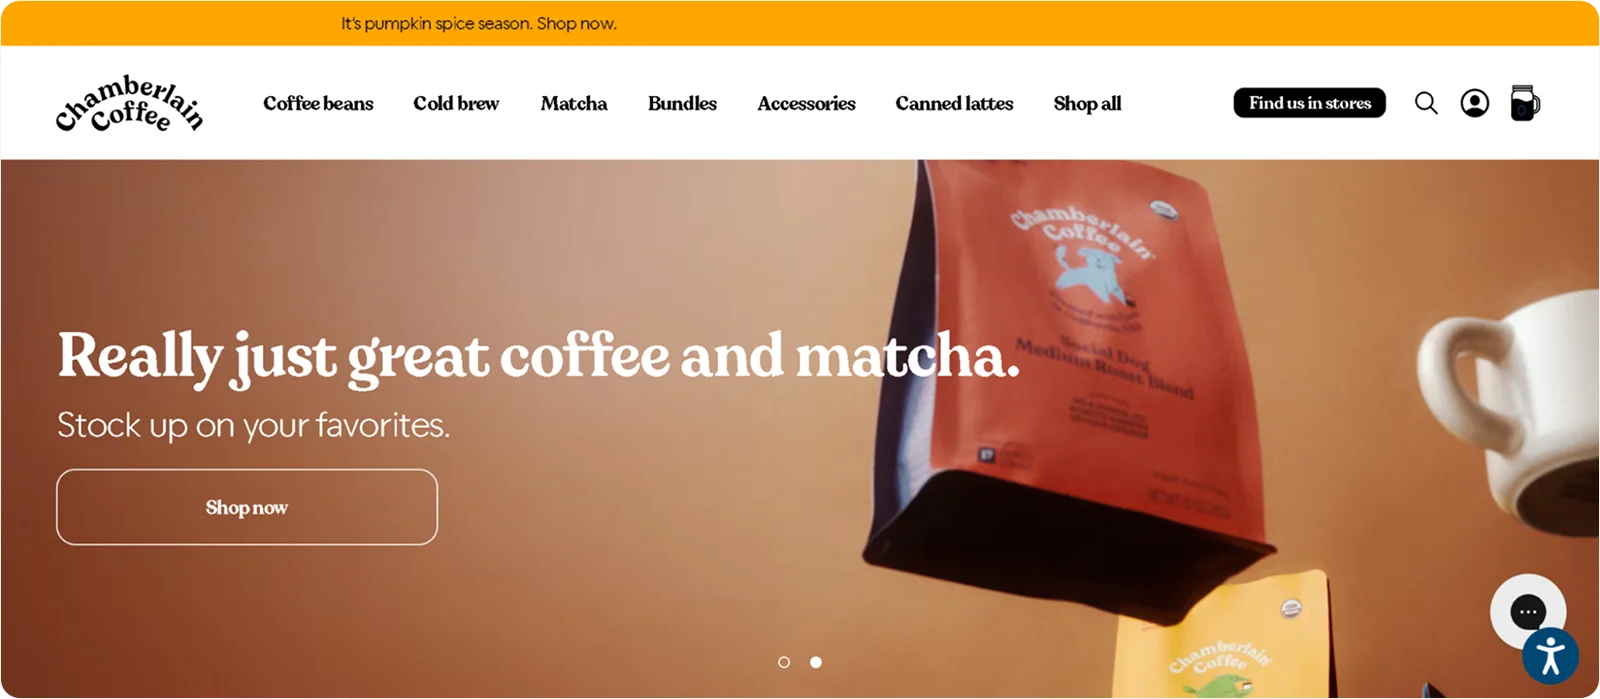Viewport: 1600px width, 699px height.
Task: Open the Cold brew menu
Action: pyautogui.click(x=456, y=103)
